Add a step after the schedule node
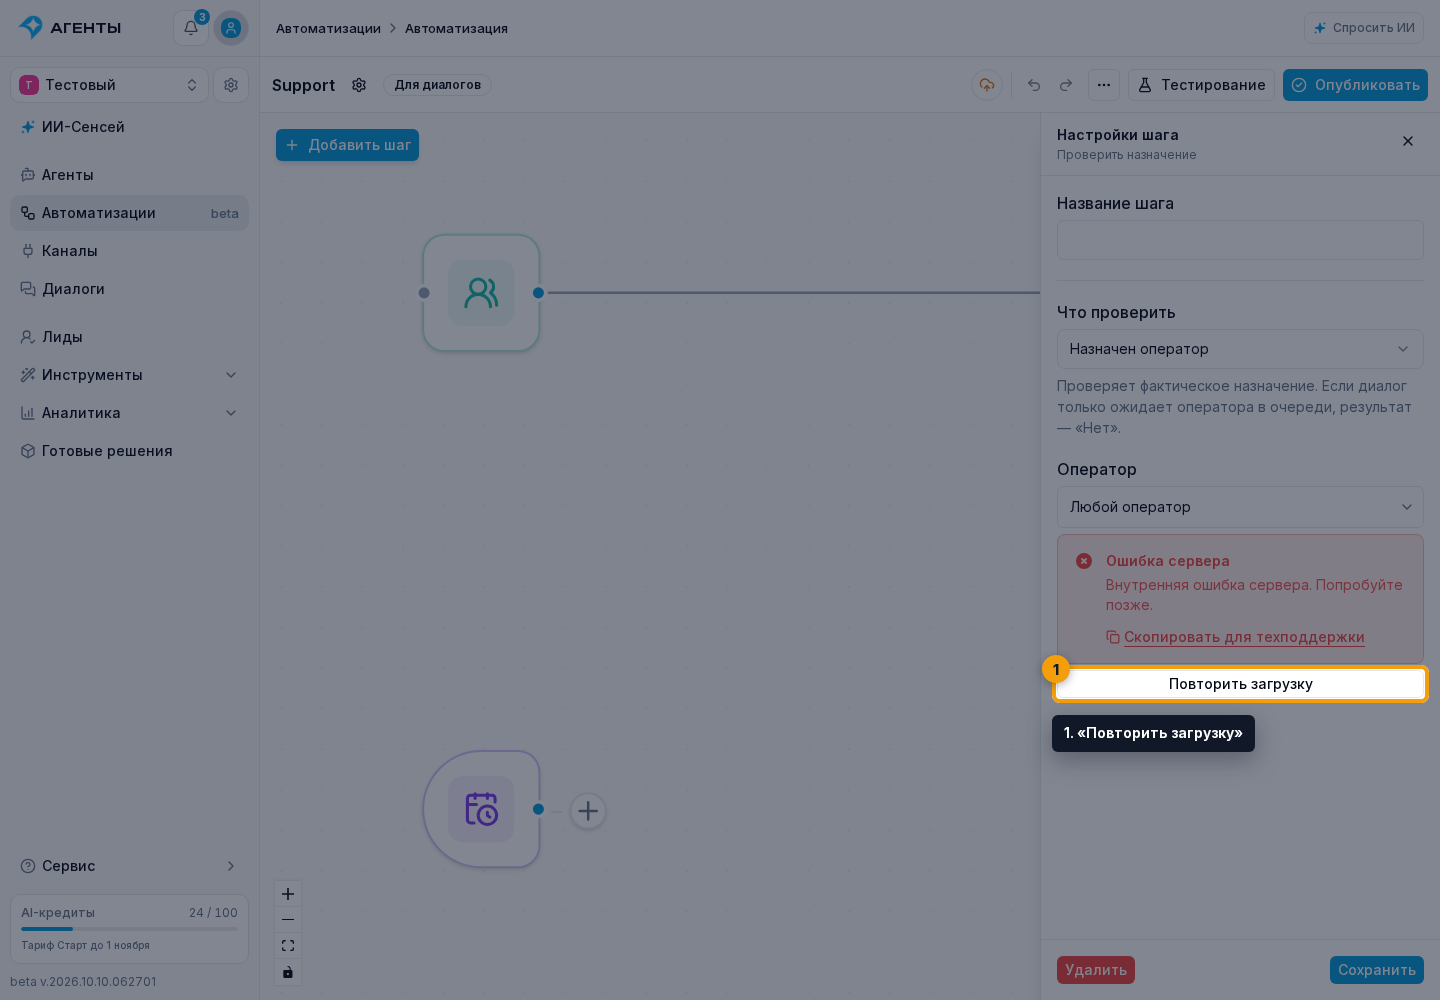 point(588,811)
